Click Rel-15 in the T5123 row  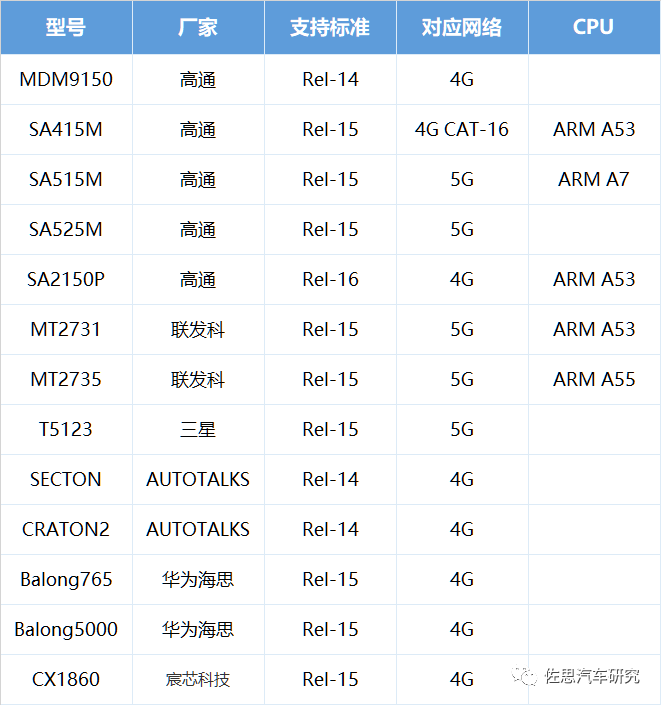(330, 429)
